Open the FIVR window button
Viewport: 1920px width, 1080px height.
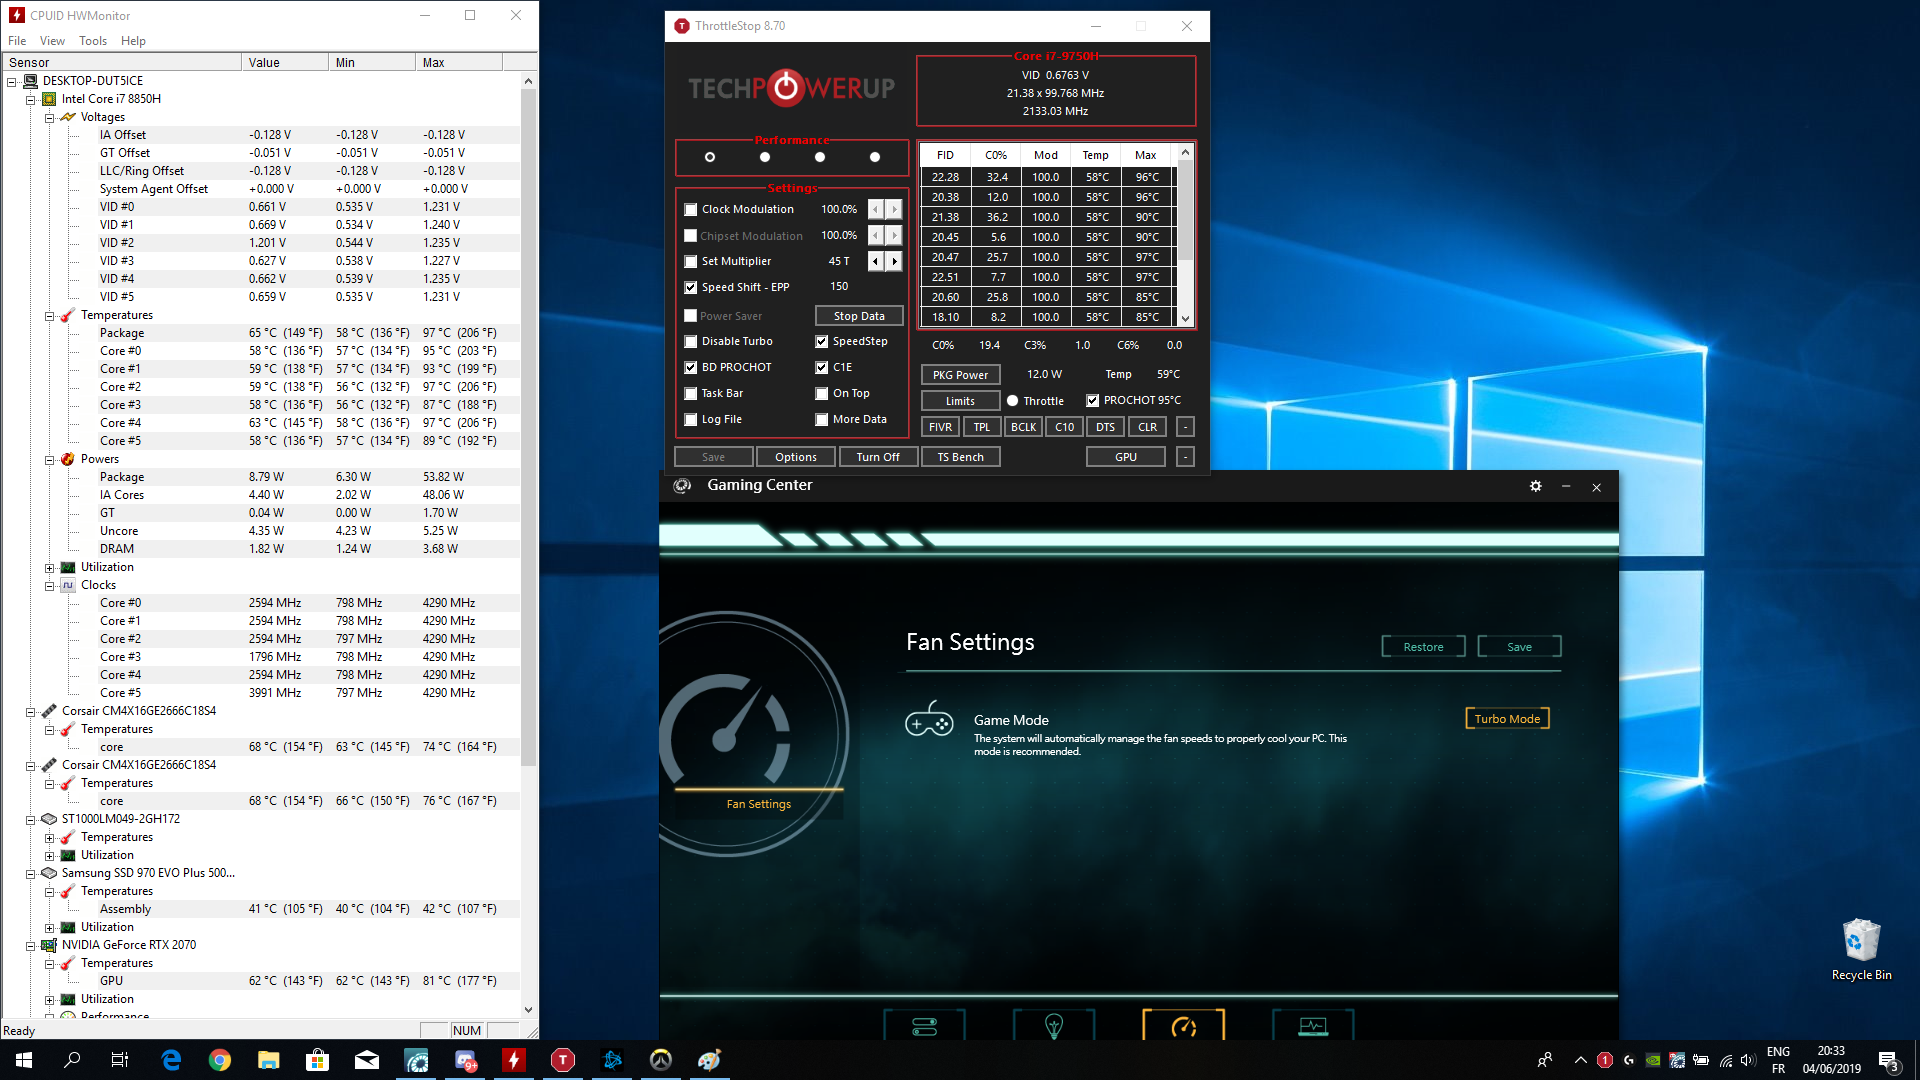coord(940,427)
